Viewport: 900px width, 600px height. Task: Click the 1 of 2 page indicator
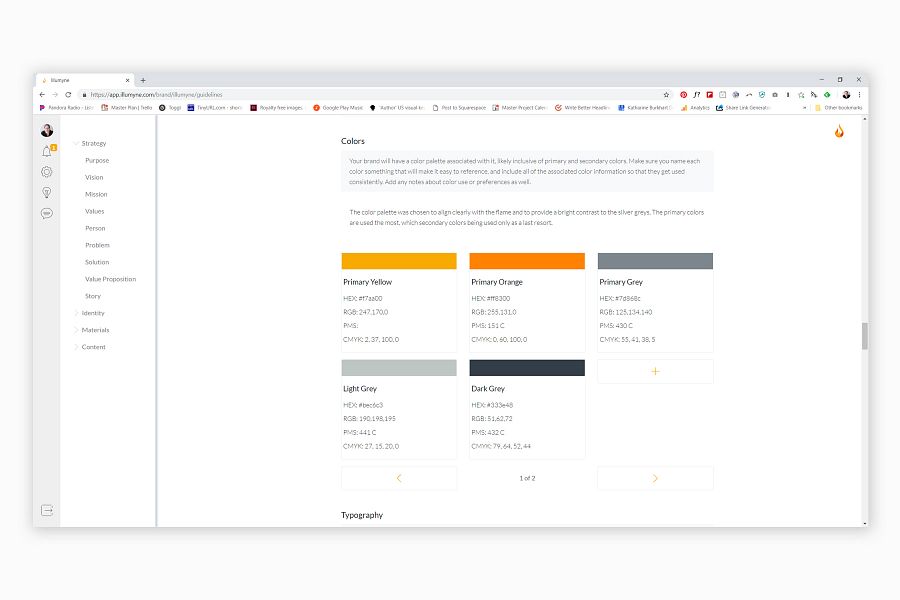pos(527,478)
